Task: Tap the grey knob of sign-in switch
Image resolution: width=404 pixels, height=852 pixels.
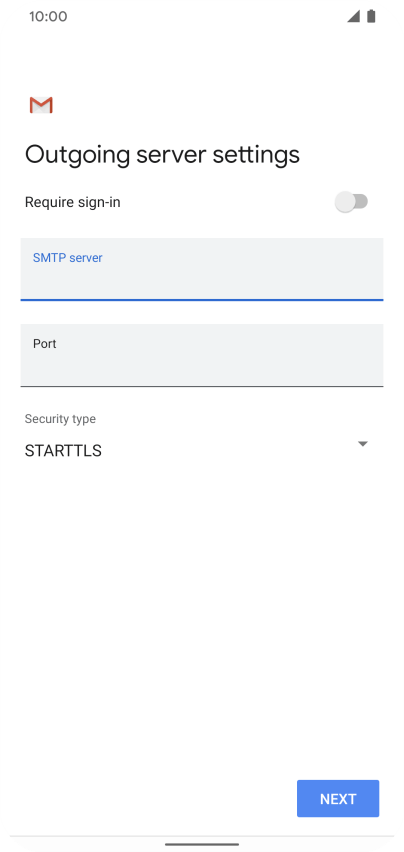Action: [345, 202]
